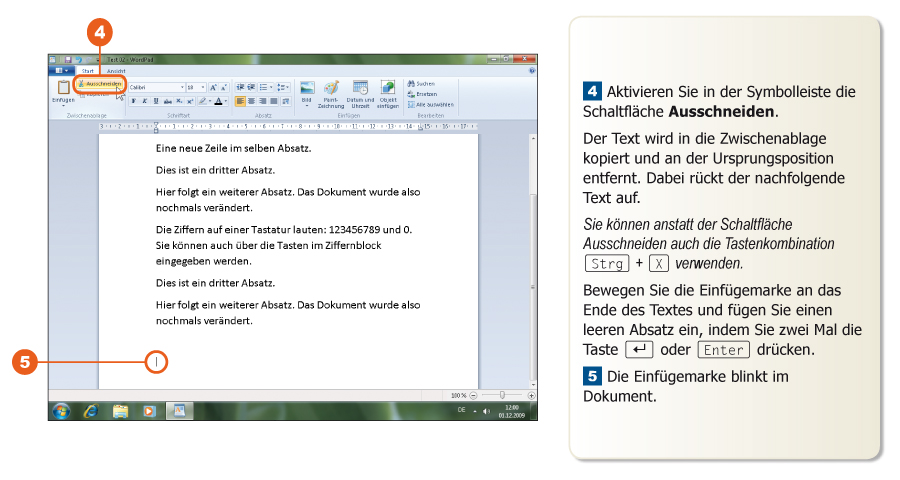900x480 pixels.
Task: Click the Ausschneiden (cut) button
Action: 99,84
